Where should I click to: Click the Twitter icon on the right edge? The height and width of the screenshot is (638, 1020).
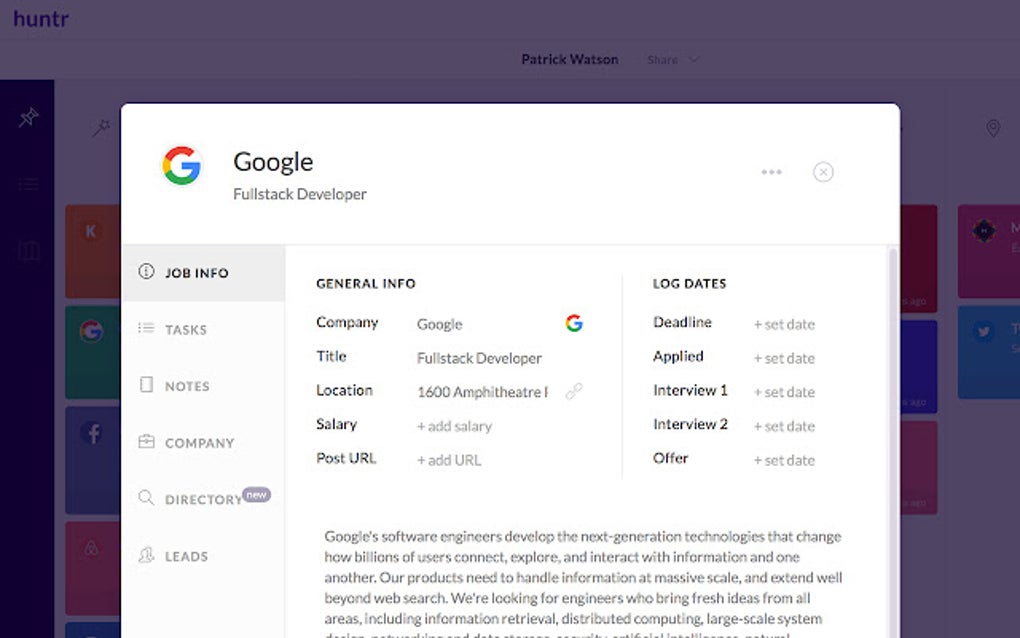[x=984, y=331]
